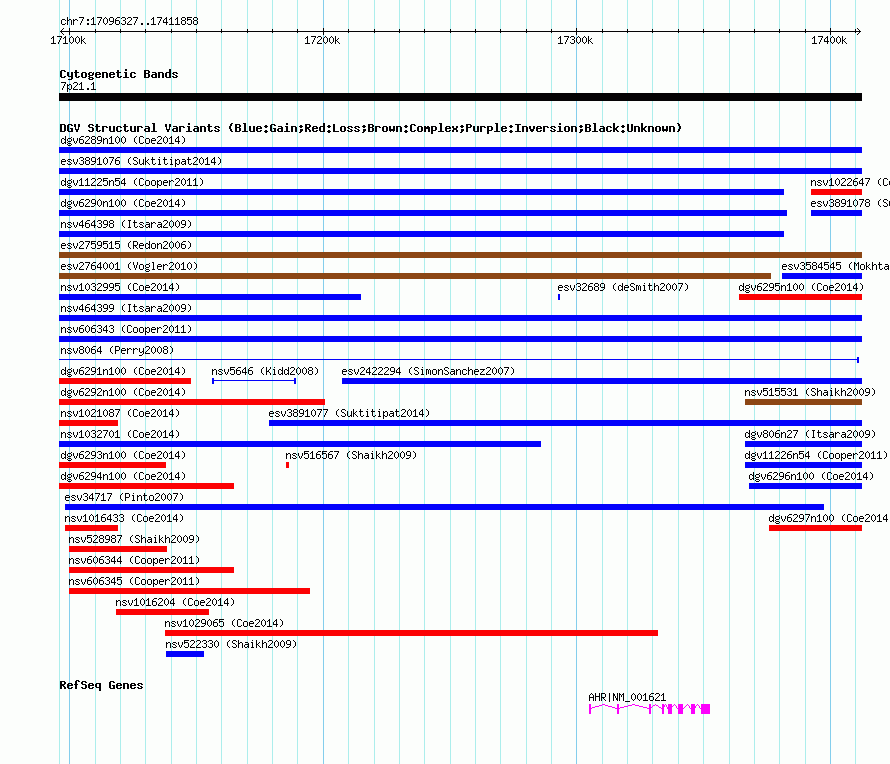Click the small red nsv516567 marker
This screenshot has width=890, height=764.
coord(288,465)
